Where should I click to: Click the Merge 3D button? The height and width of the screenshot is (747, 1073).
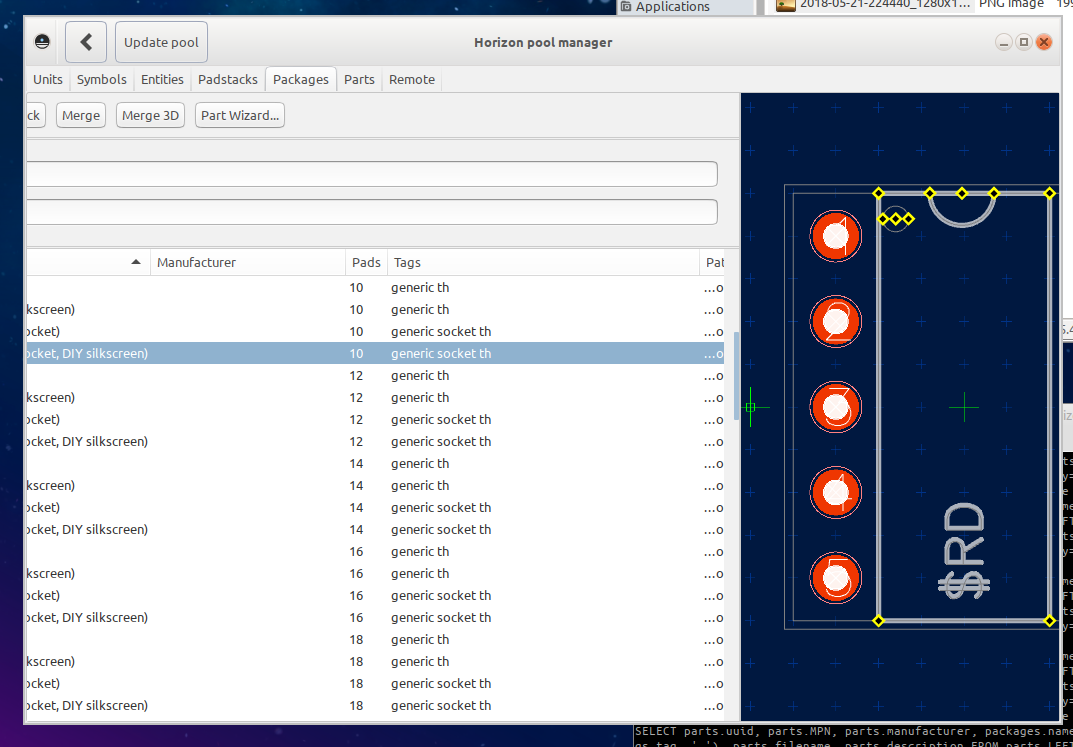[x=151, y=116]
